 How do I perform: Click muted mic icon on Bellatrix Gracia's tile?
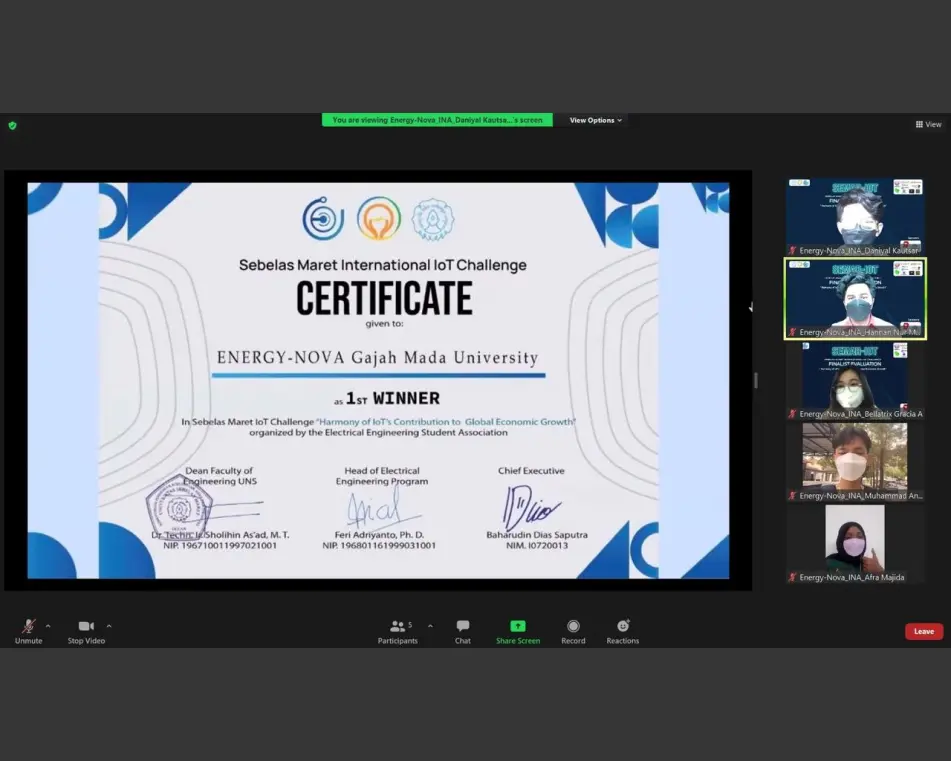[x=792, y=414]
